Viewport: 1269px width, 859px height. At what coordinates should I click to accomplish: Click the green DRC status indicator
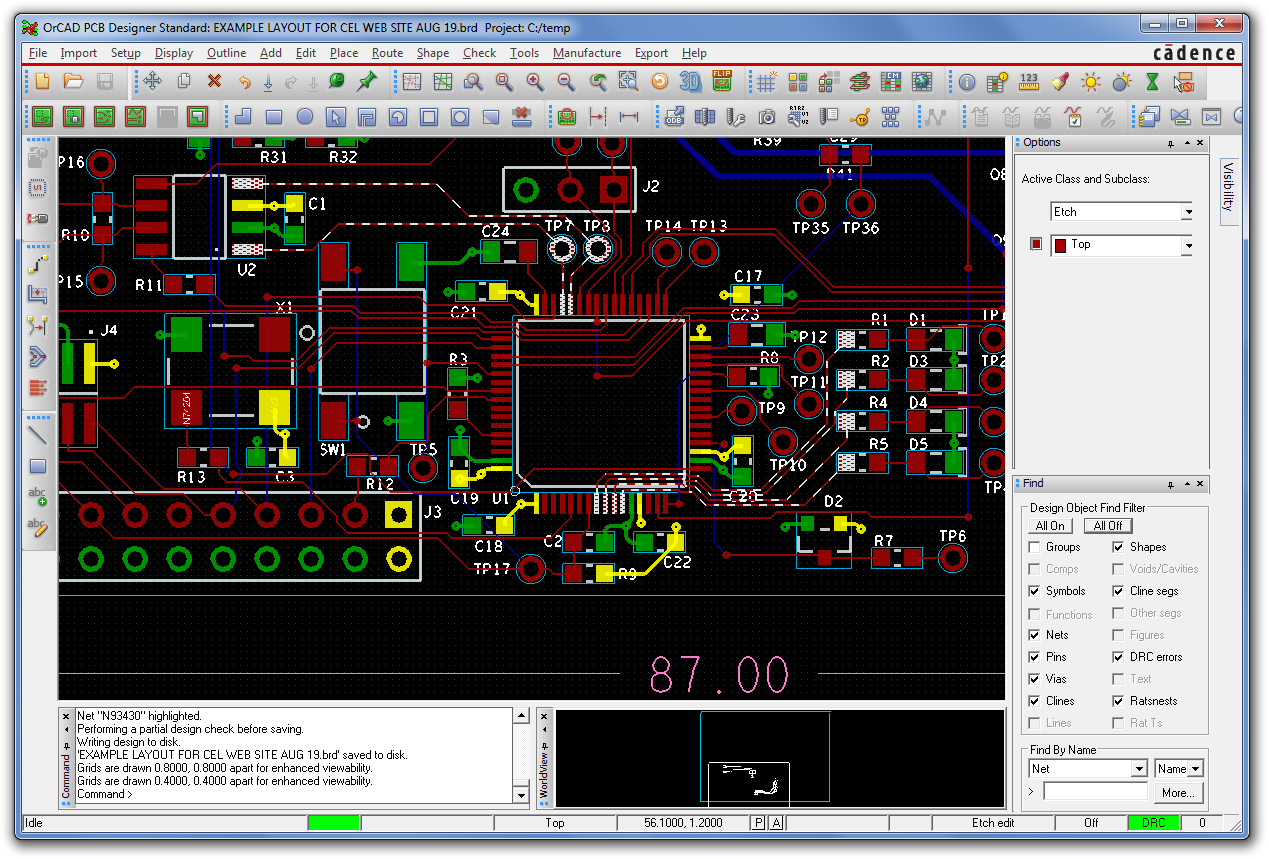pyautogui.click(x=1153, y=823)
